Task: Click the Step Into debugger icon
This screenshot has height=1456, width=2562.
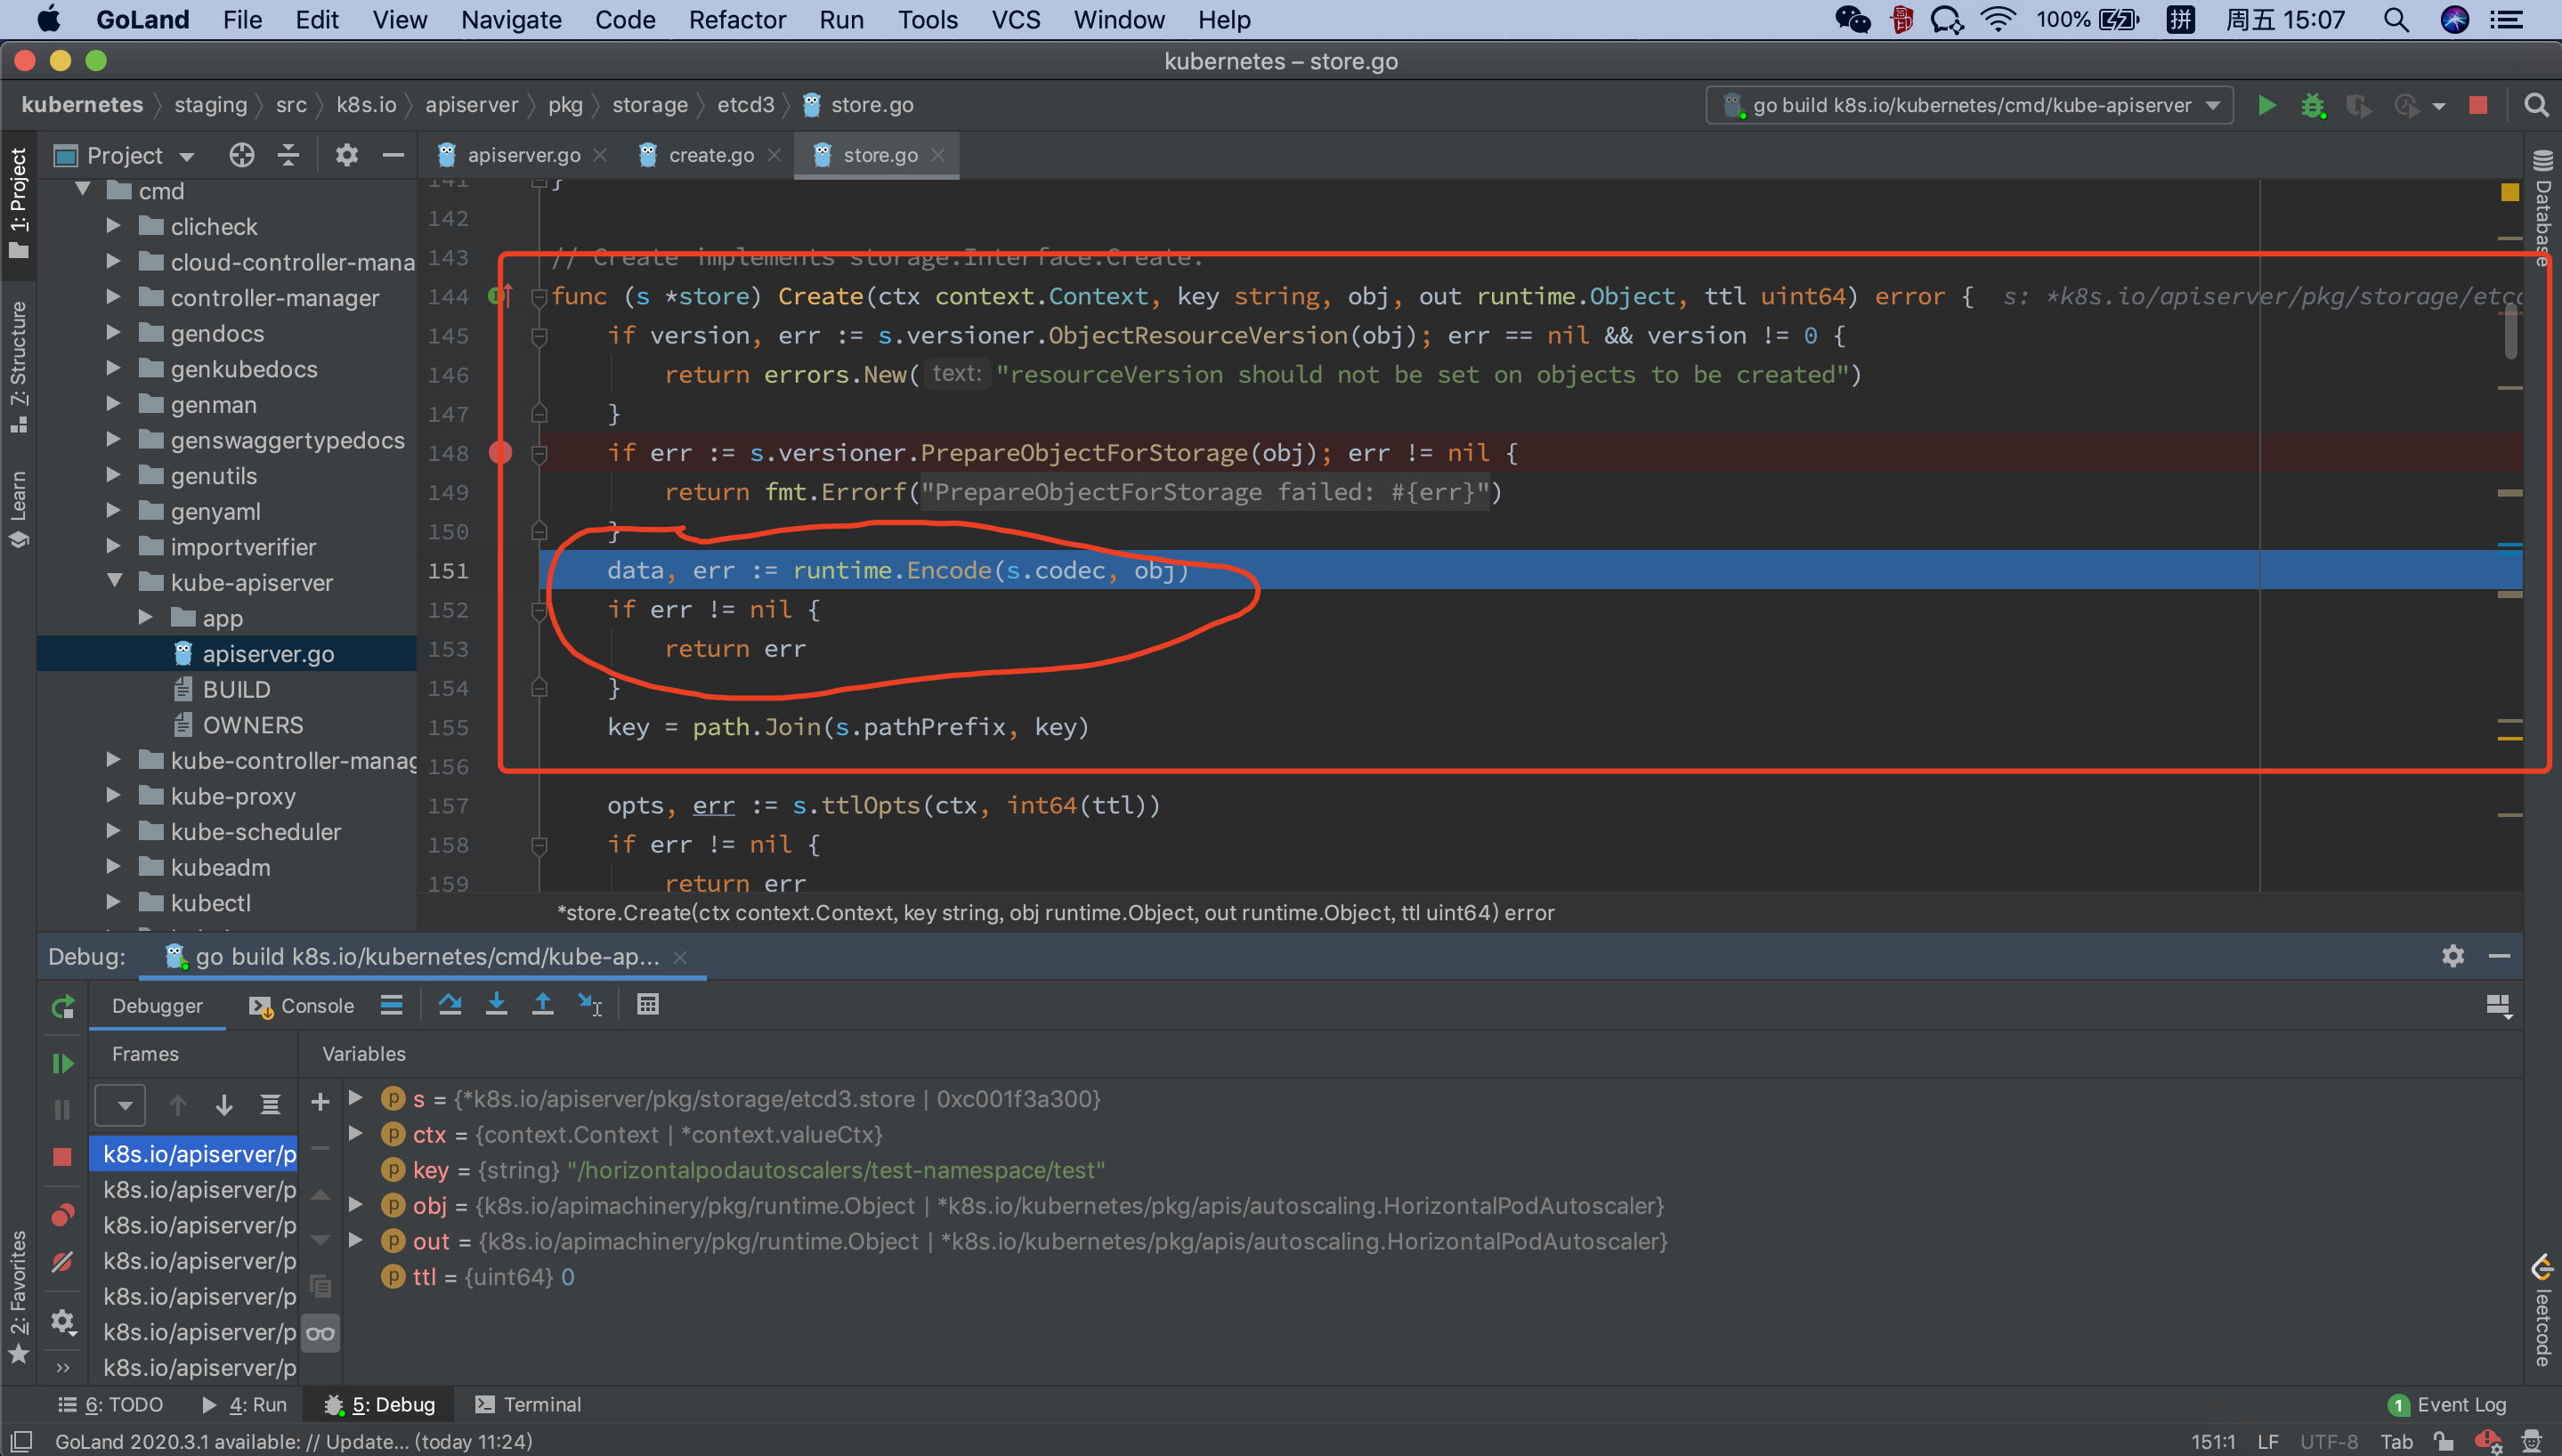Action: [496, 1004]
